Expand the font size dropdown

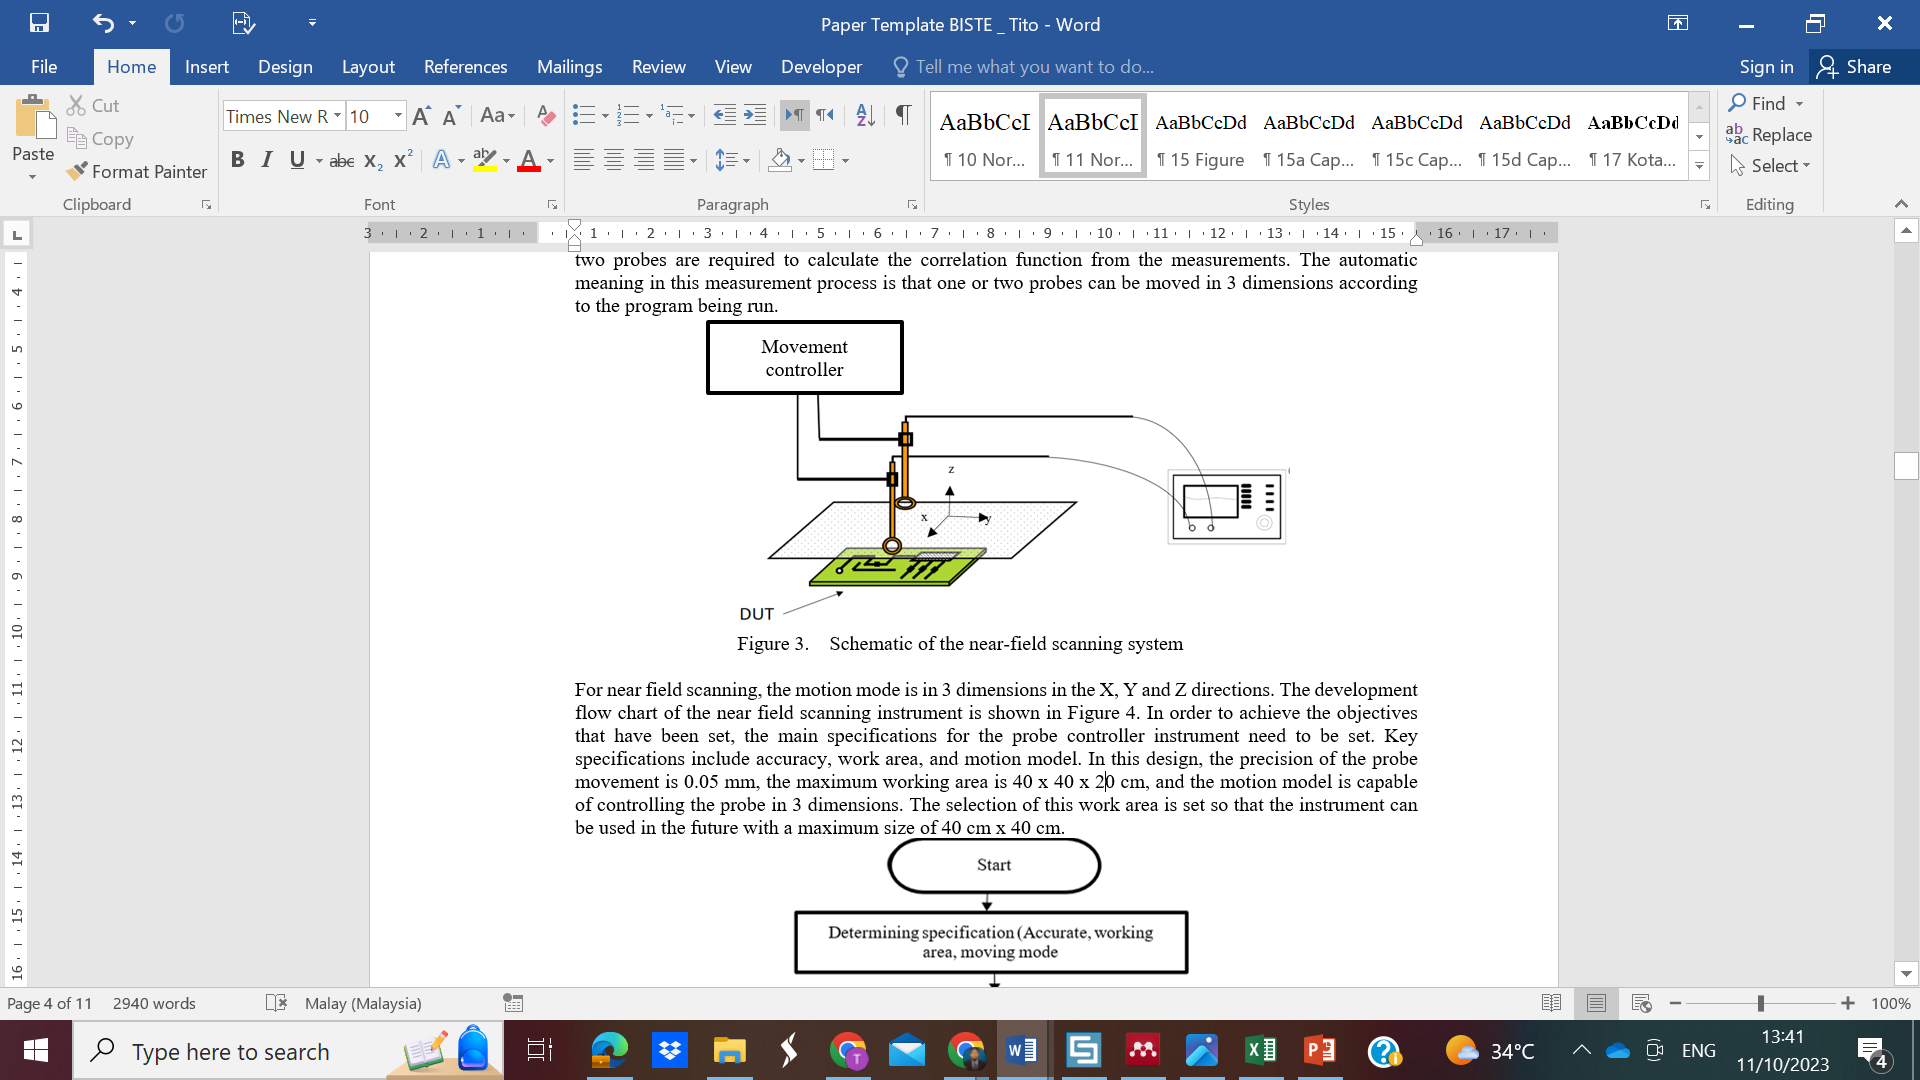coord(398,116)
